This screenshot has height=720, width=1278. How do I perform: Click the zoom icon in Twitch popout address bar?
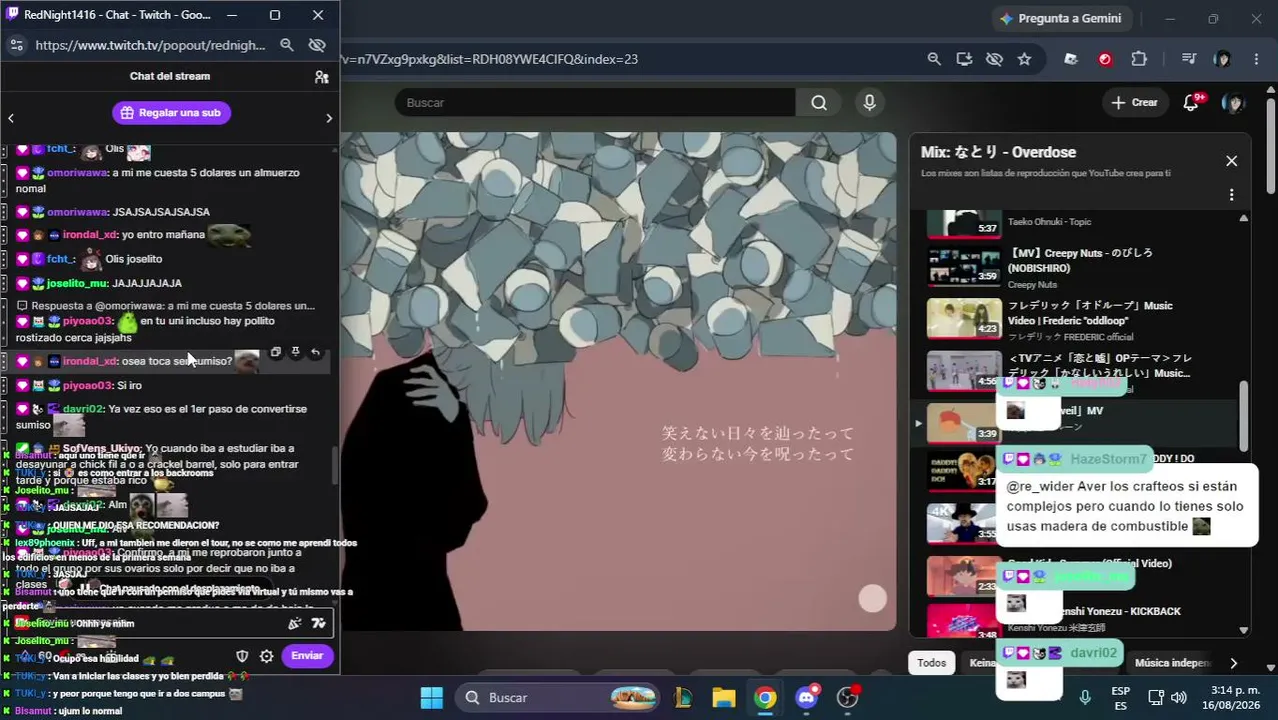coord(287,45)
